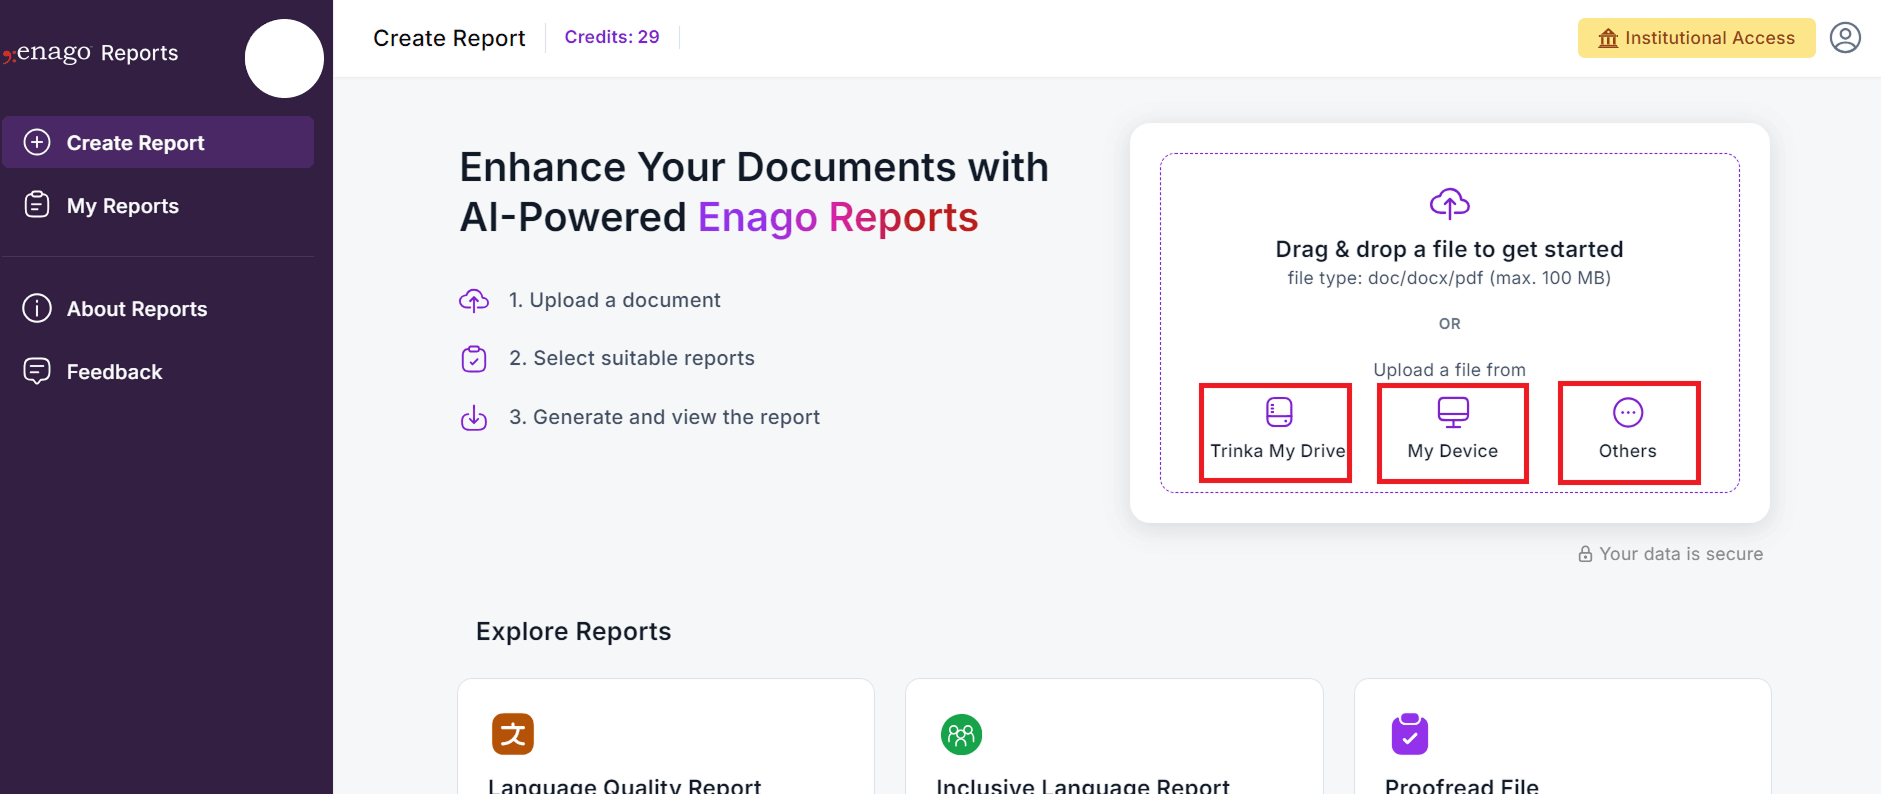Open the Language Quality Report card
This screenshot has height=794, width=1881.
[666, 737]
